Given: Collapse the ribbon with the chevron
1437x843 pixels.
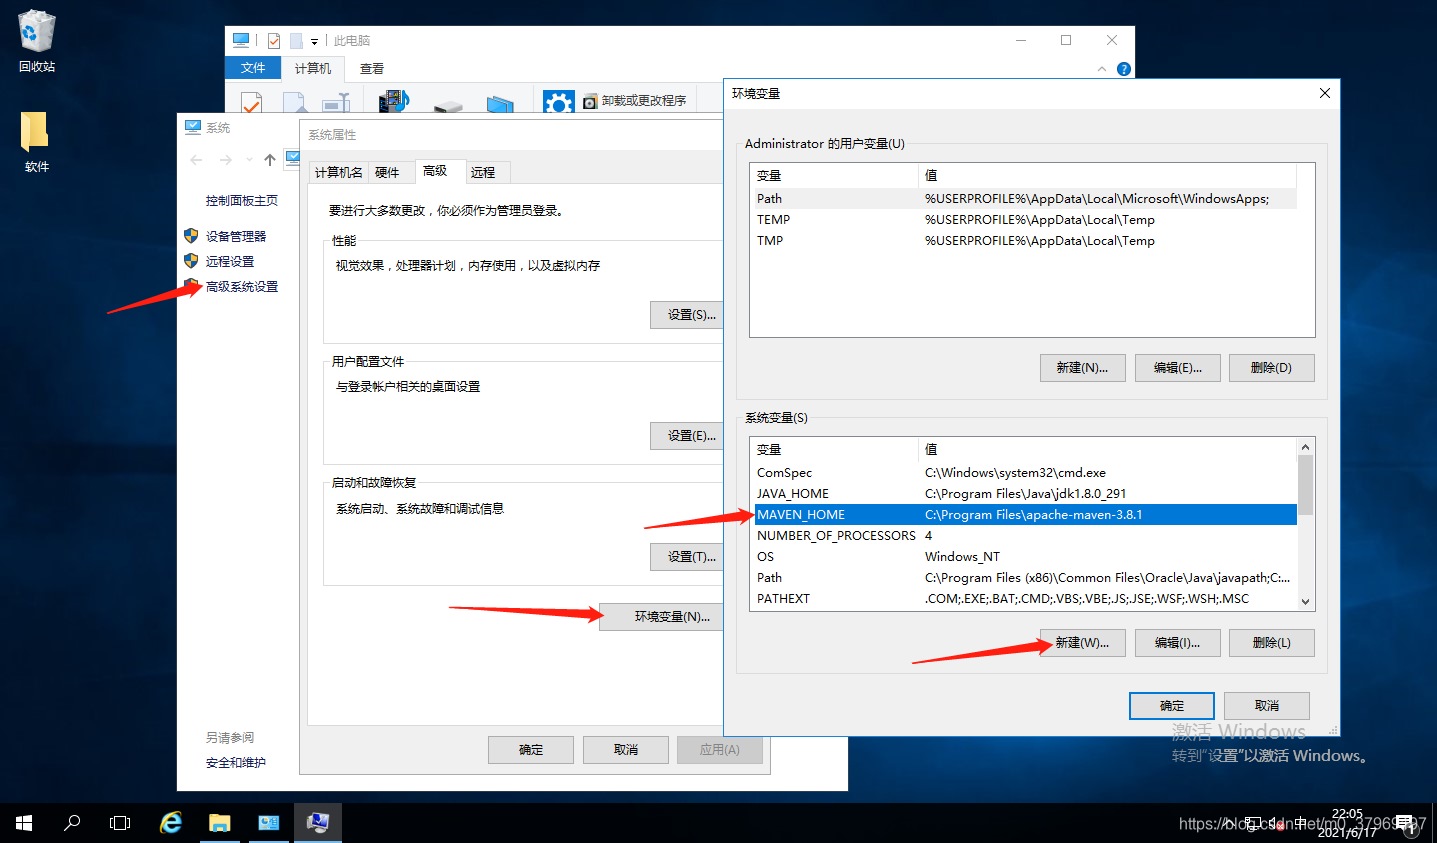Looking at the screenshot, I should click(1102, 69).
